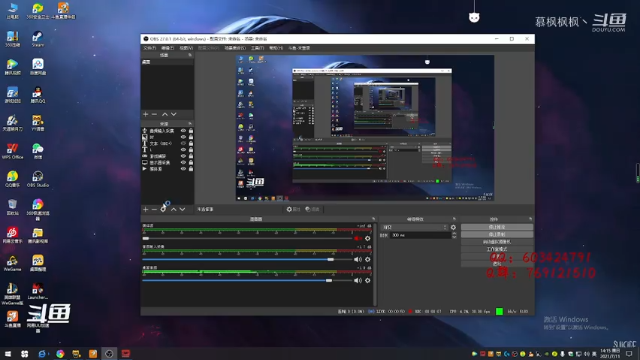Add a new scene with the Scenes plus icon
The width and height of the screenshot is (640, 360).
(x=146, y=114)
